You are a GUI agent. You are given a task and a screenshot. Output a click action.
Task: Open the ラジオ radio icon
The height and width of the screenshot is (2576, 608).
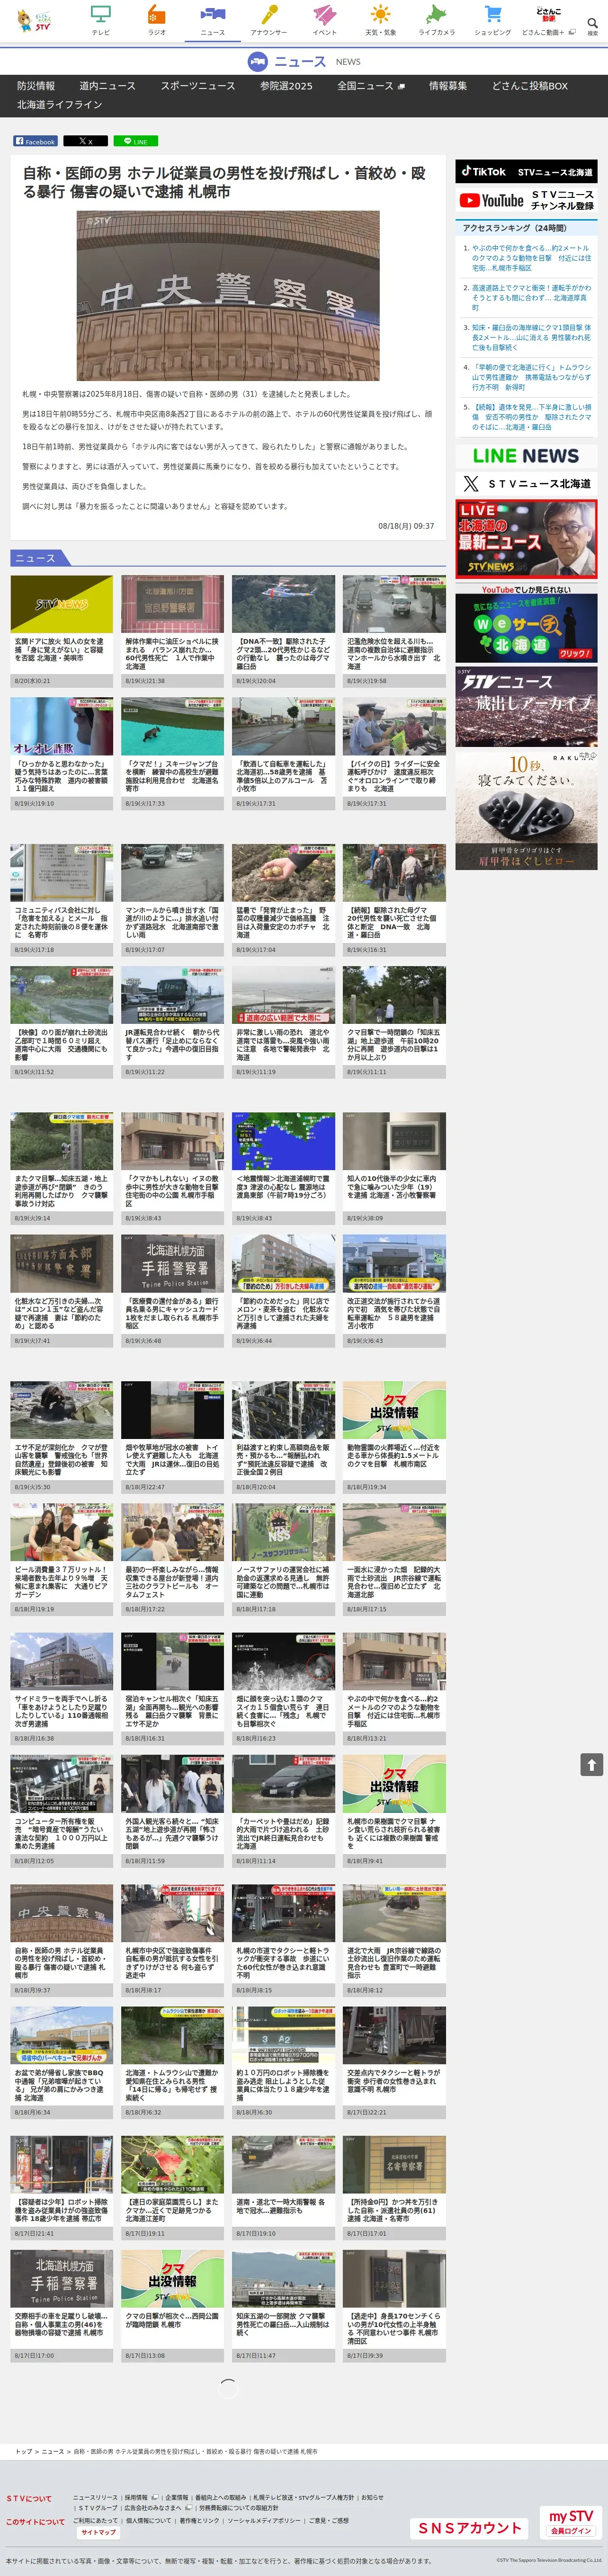tap(157, 20)
